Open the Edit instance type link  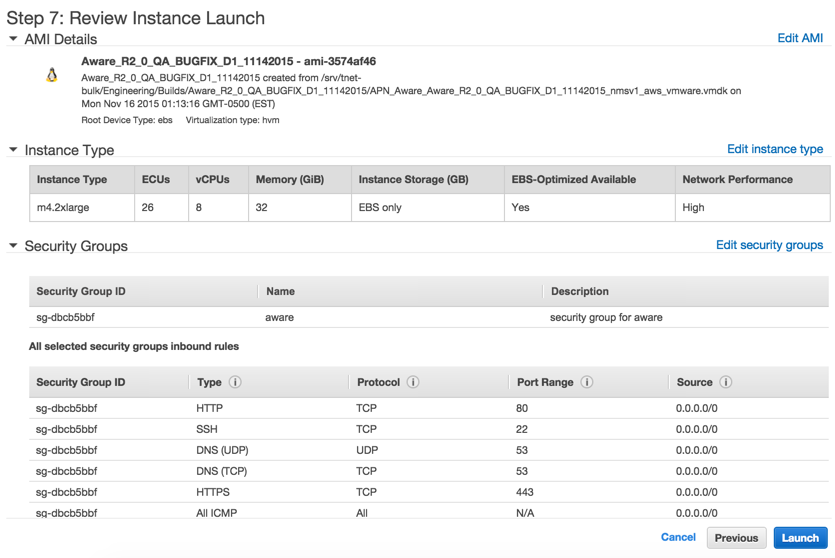click(775, 149)
